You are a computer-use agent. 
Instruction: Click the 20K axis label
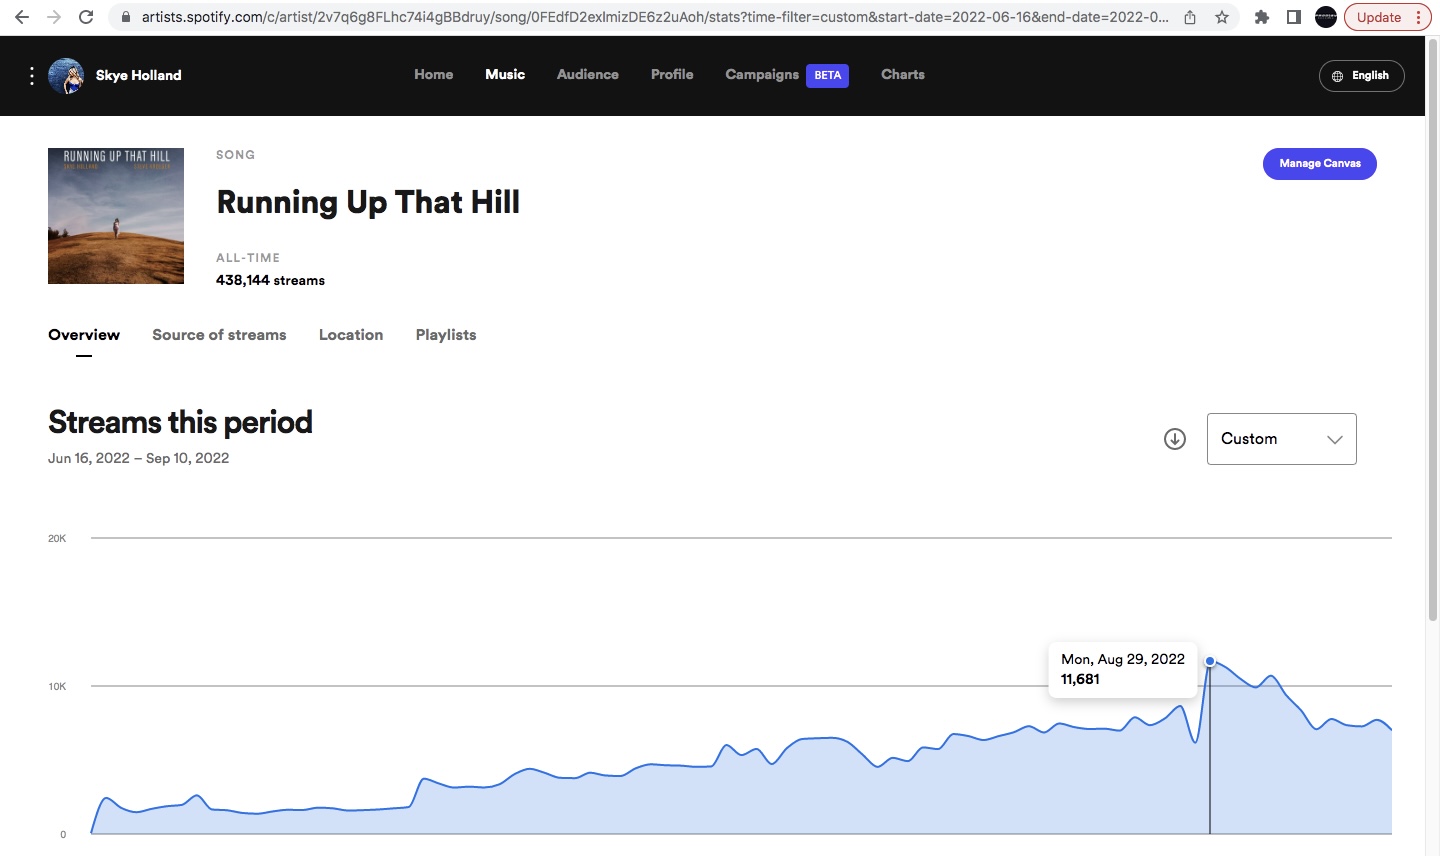57,539
